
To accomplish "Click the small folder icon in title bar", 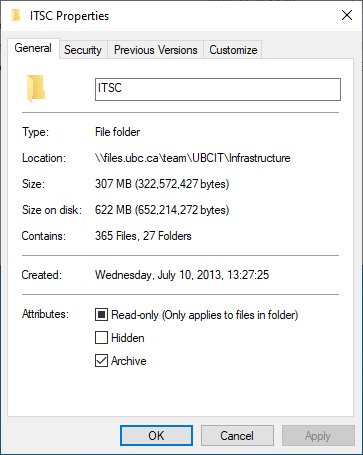I will 16,16.
